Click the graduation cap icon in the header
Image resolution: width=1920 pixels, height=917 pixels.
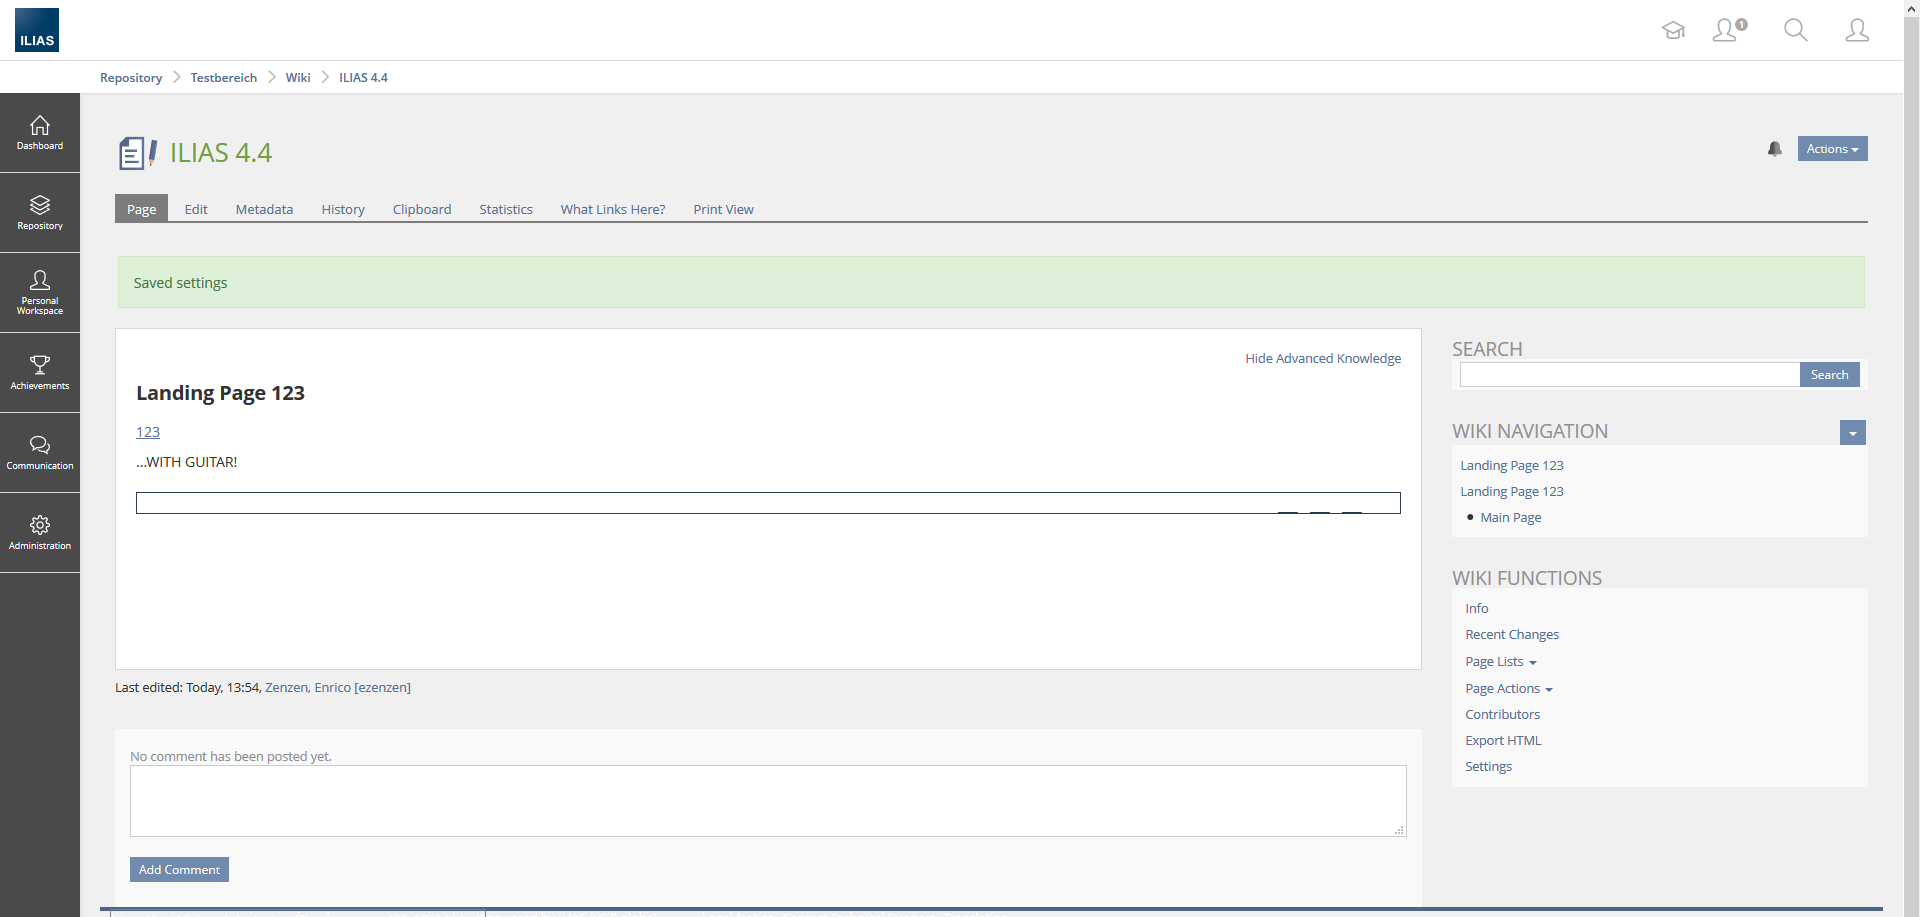click(x=1673, y=30)
